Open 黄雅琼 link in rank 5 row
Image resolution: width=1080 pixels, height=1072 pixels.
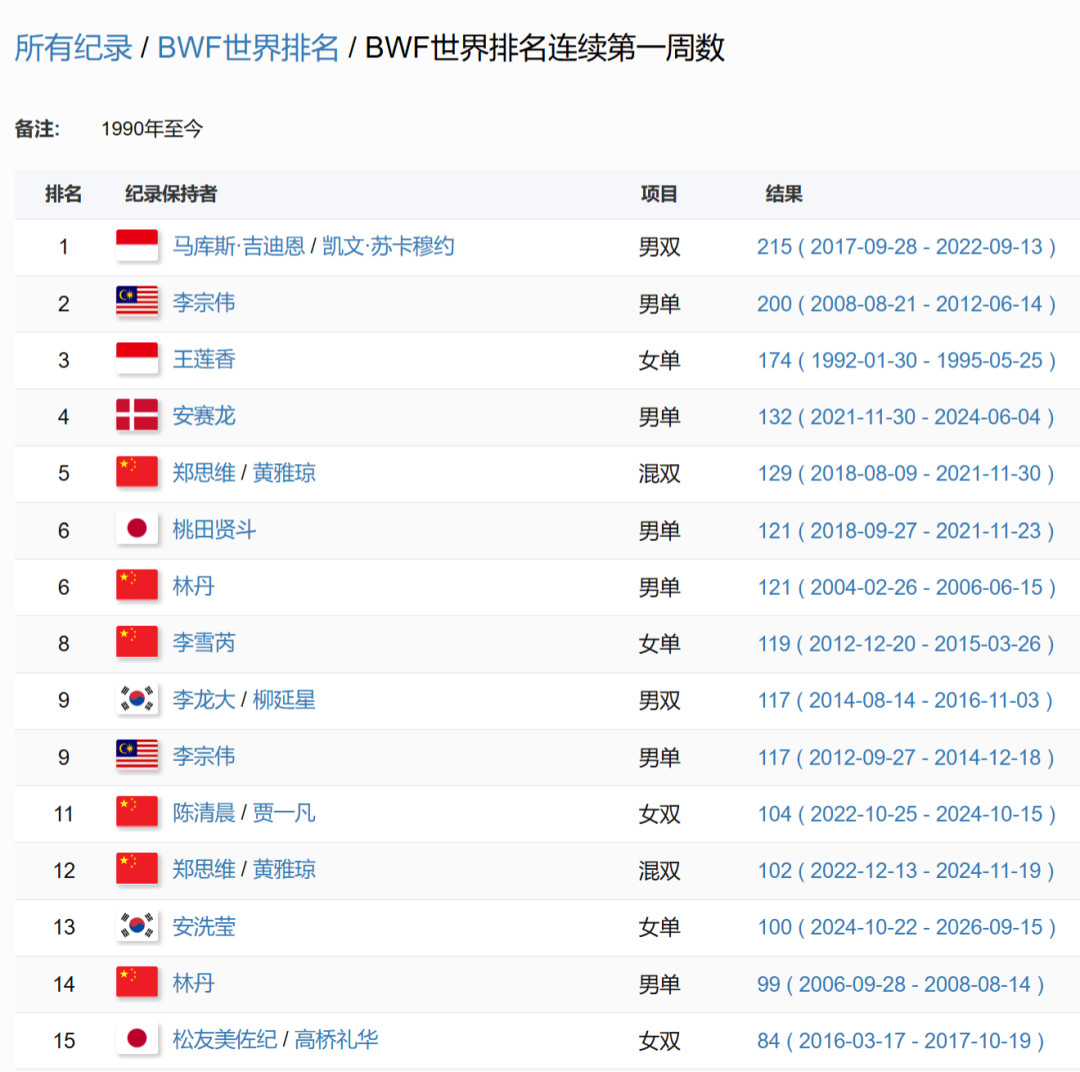(284, 473)
